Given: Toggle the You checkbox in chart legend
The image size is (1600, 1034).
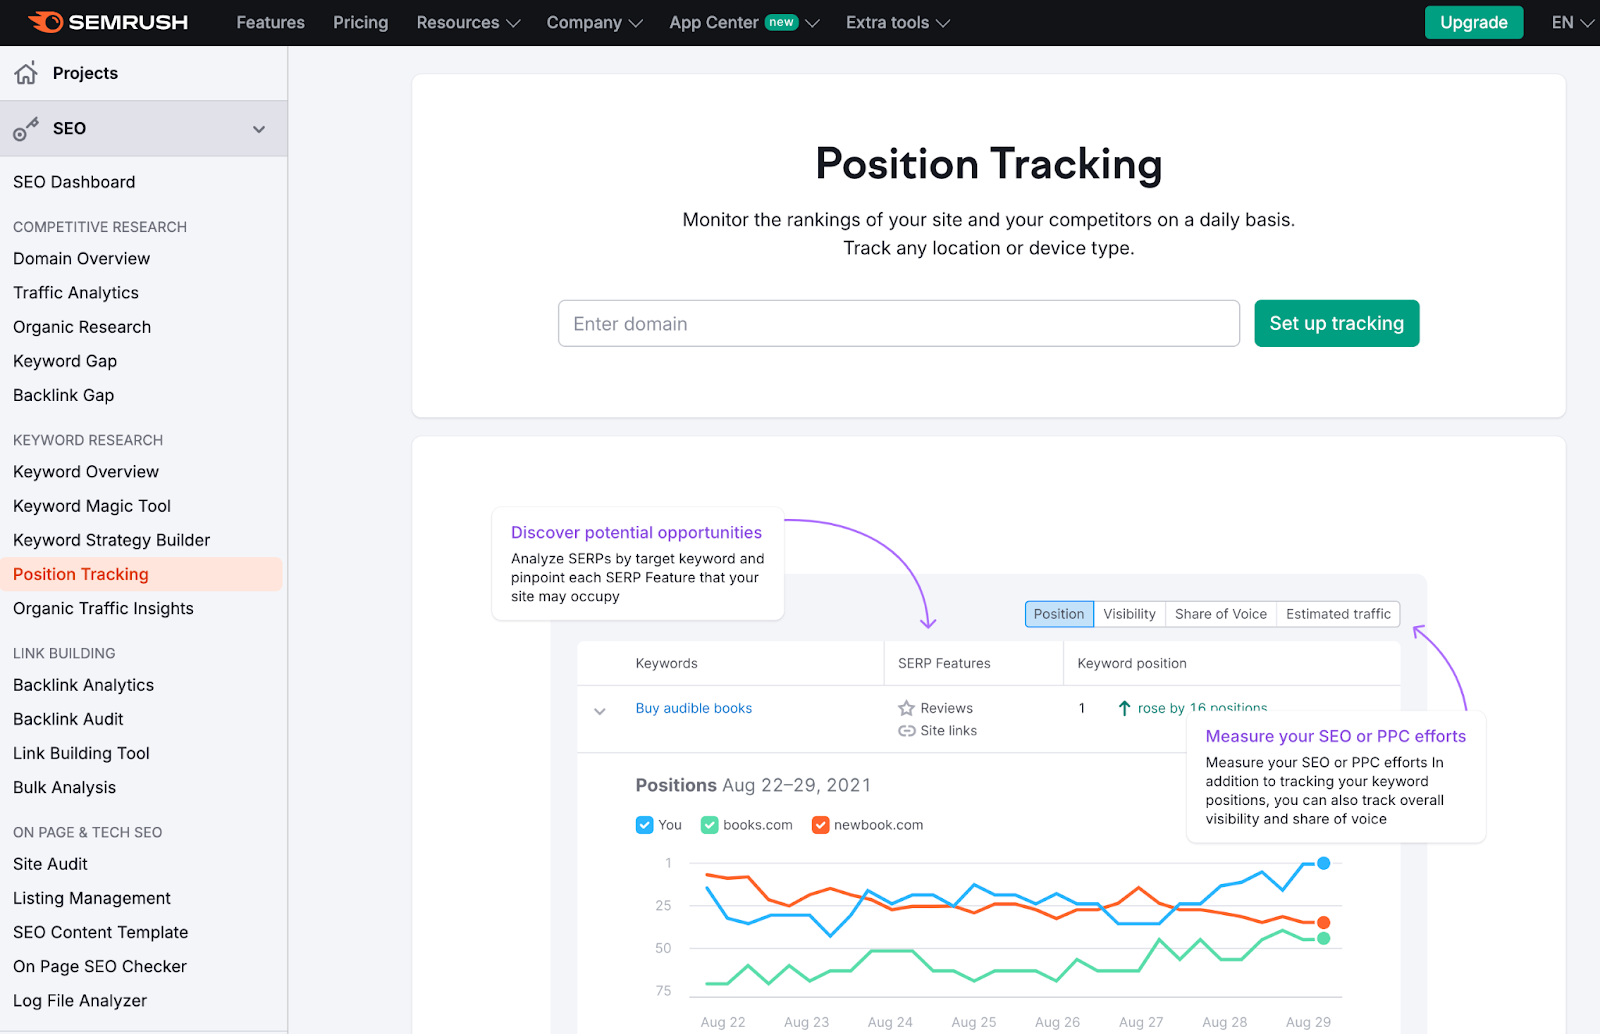Looking at the screenshot, I should [x=644, y=825].
